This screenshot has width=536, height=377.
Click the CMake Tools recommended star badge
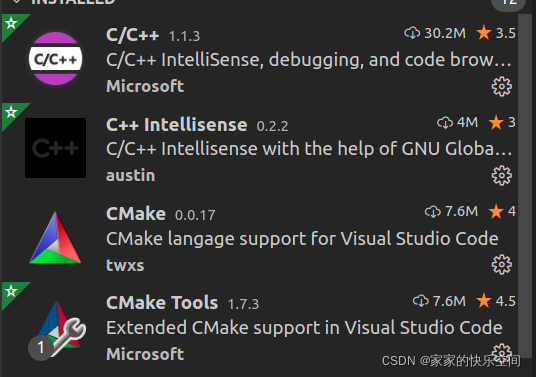(x=11, y=291)
